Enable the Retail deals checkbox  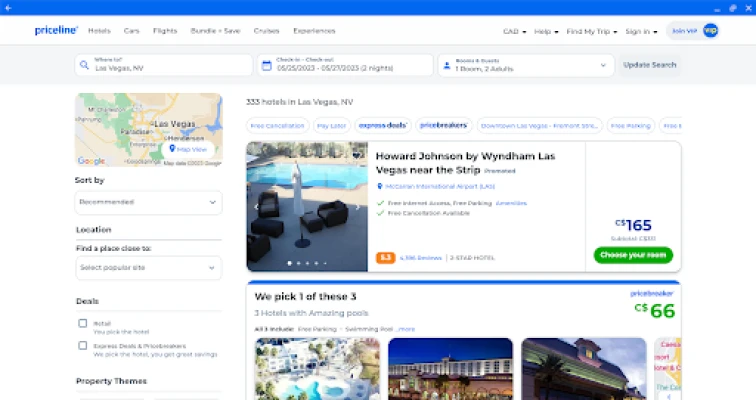pyautogui.click(x=83, y=323)
